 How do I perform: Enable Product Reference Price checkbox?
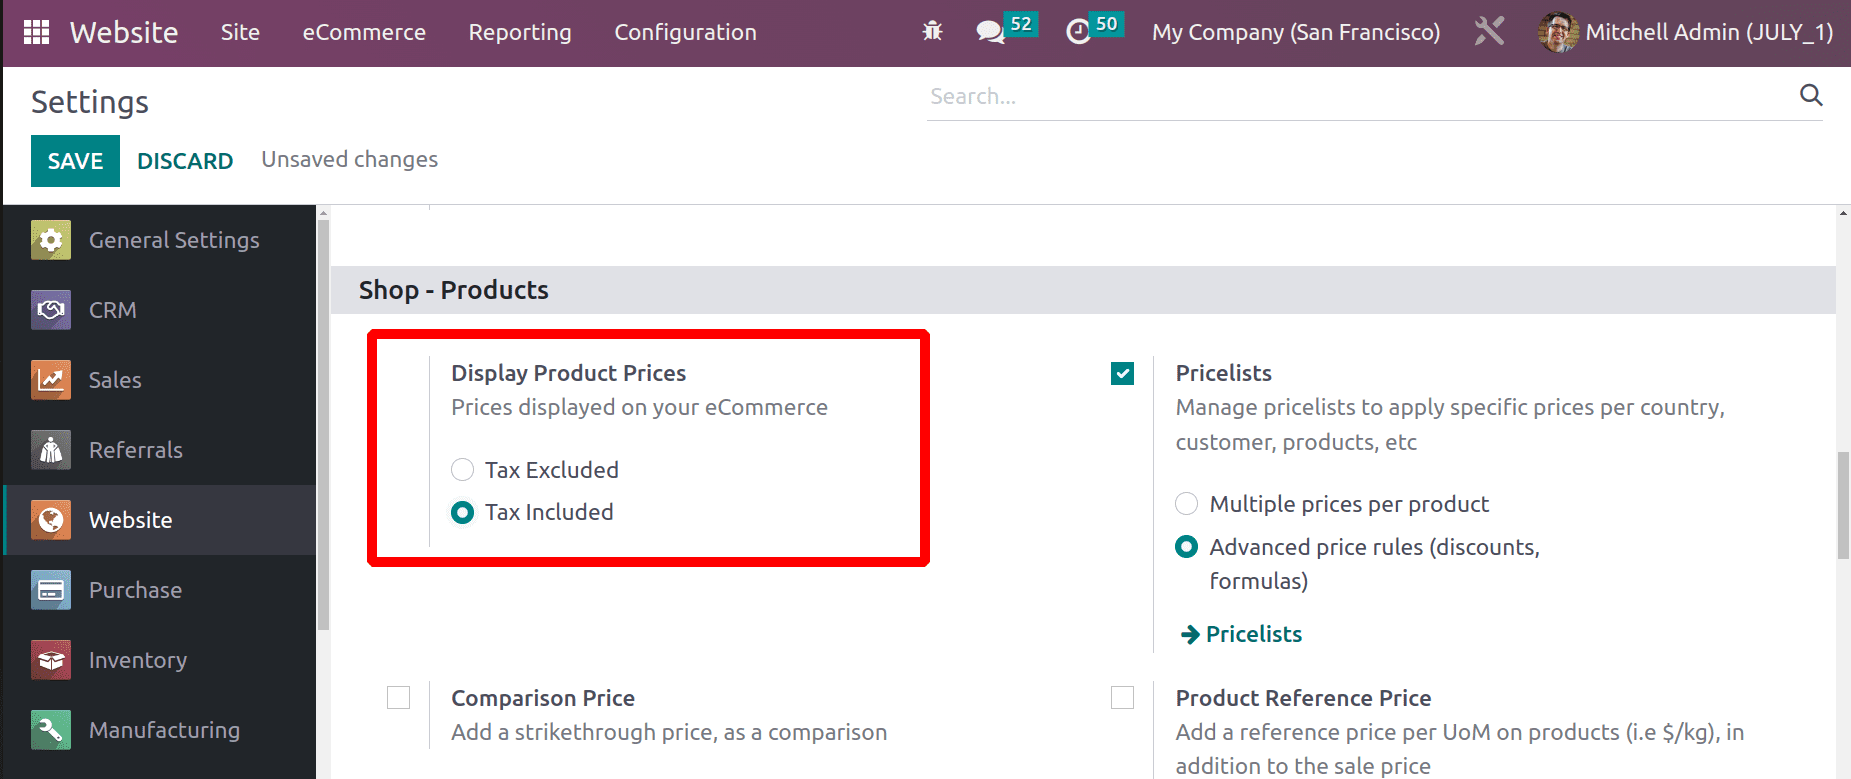1122,698
